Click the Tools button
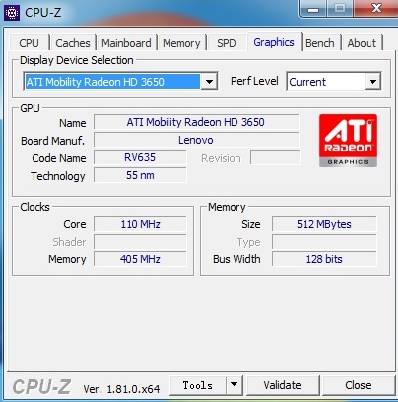This screenshot has height=402, width=398. tap(198, 385)
